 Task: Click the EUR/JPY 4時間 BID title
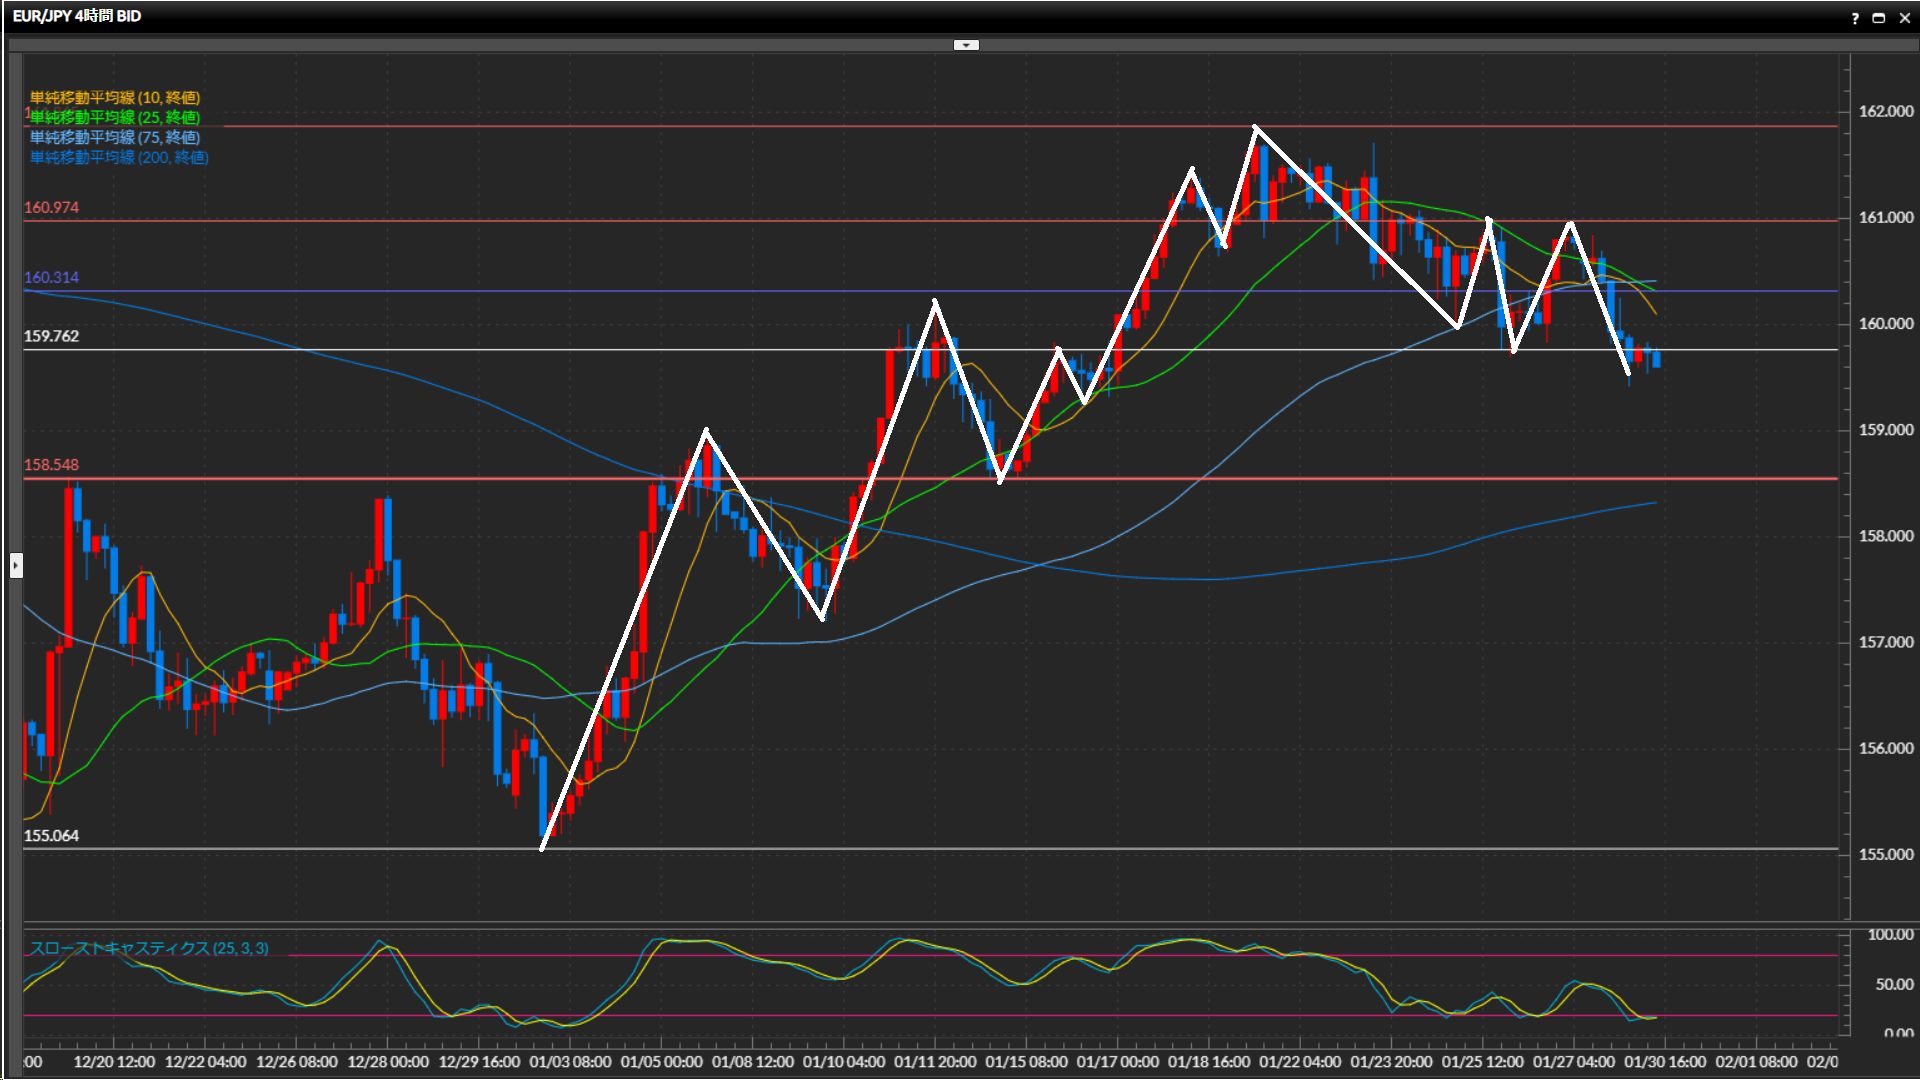point(77,16)
